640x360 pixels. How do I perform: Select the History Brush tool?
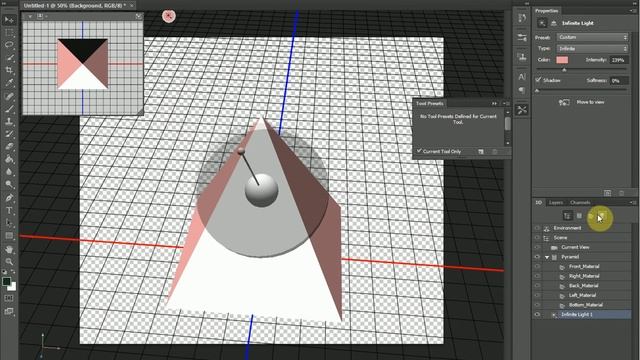9,134
